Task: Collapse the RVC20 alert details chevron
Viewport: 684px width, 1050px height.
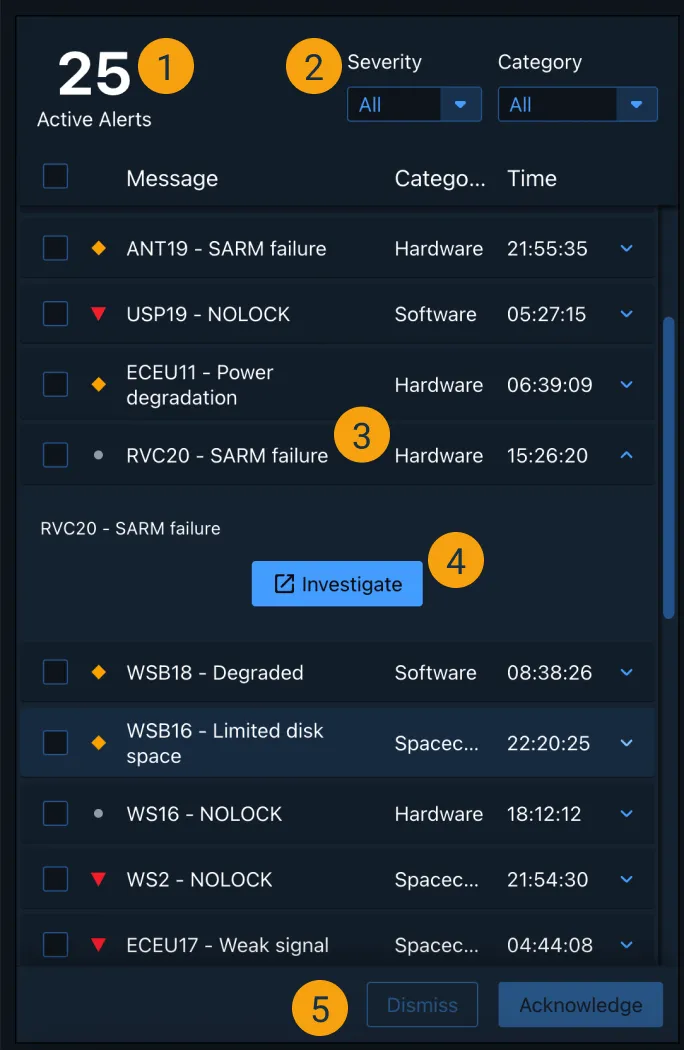Action: click(626, 455)
